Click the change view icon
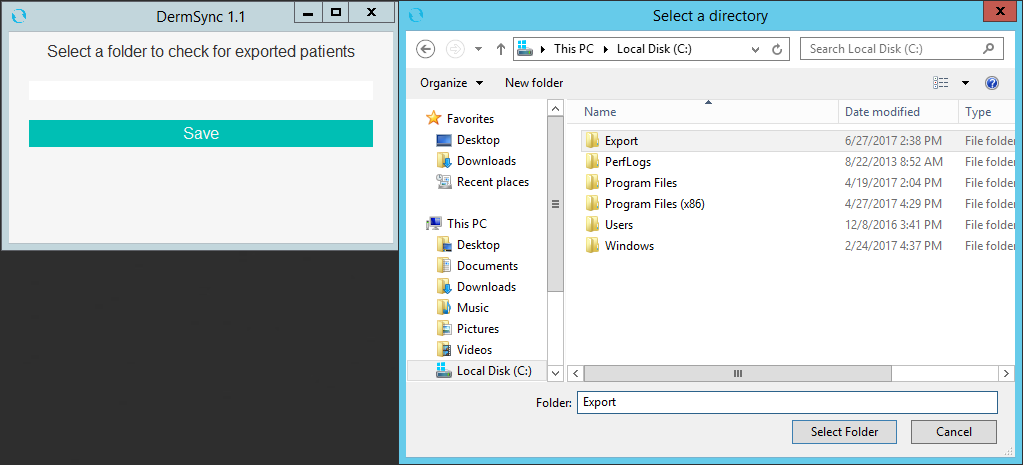This screenshot has height=465, width=1023. (940, 83)
